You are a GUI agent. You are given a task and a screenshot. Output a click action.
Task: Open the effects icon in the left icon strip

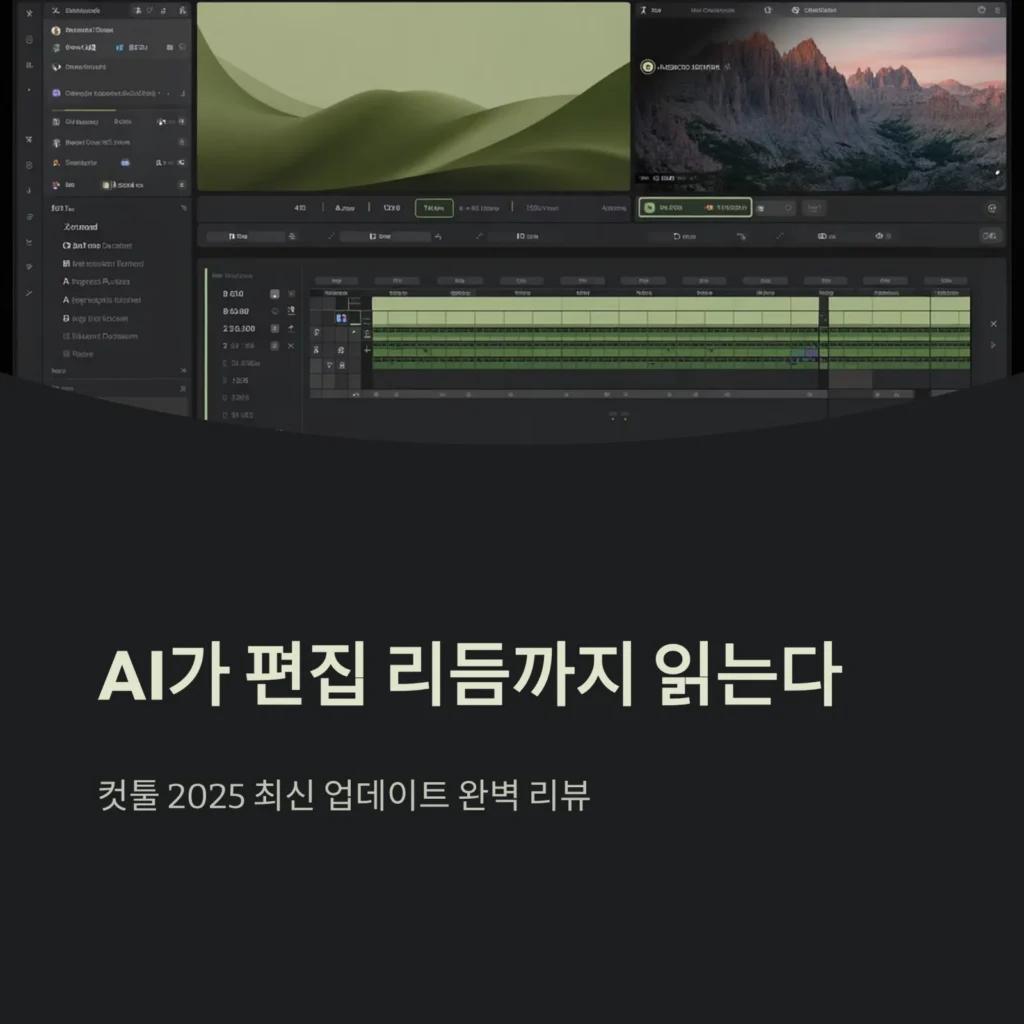click(29, 164)
